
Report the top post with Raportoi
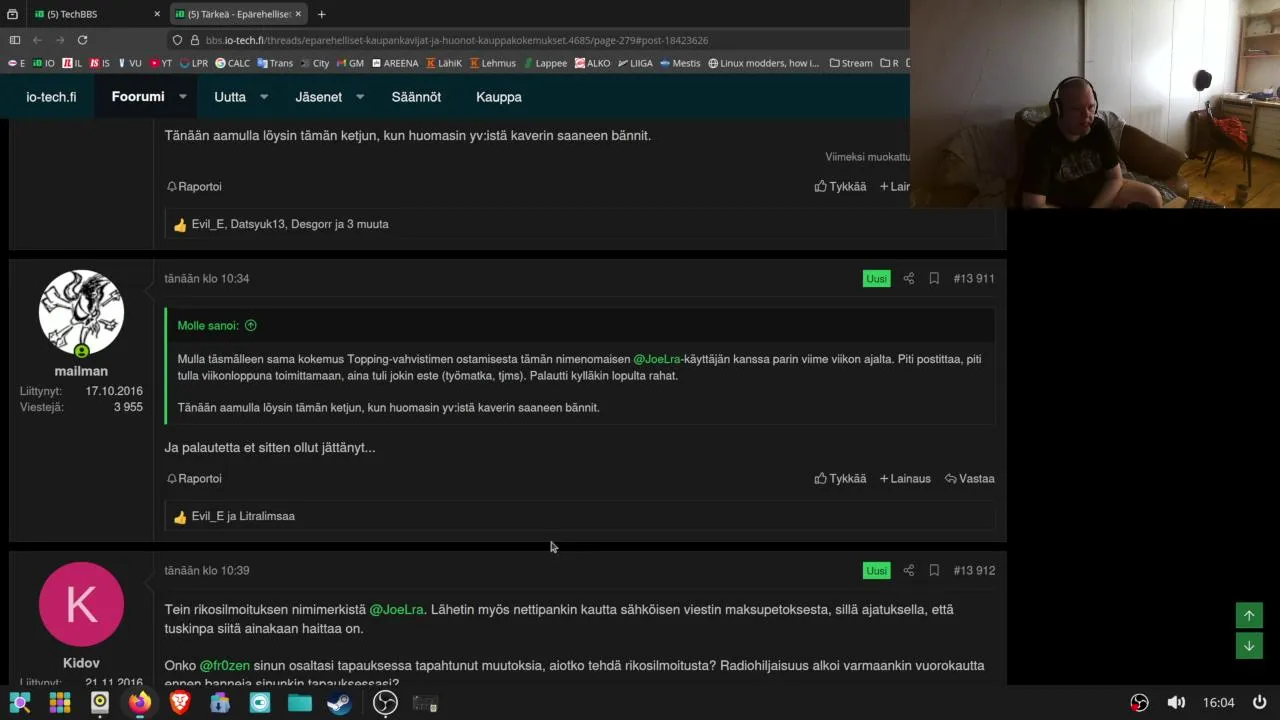point(194,186)
